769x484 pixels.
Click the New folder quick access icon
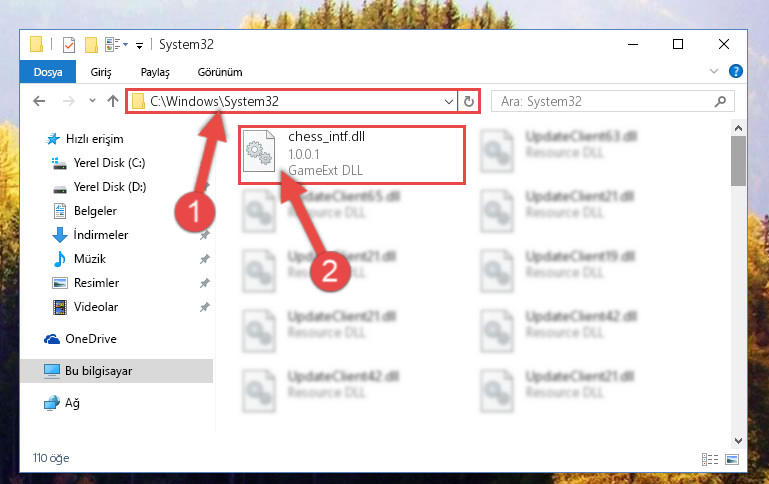coord(91,45)
